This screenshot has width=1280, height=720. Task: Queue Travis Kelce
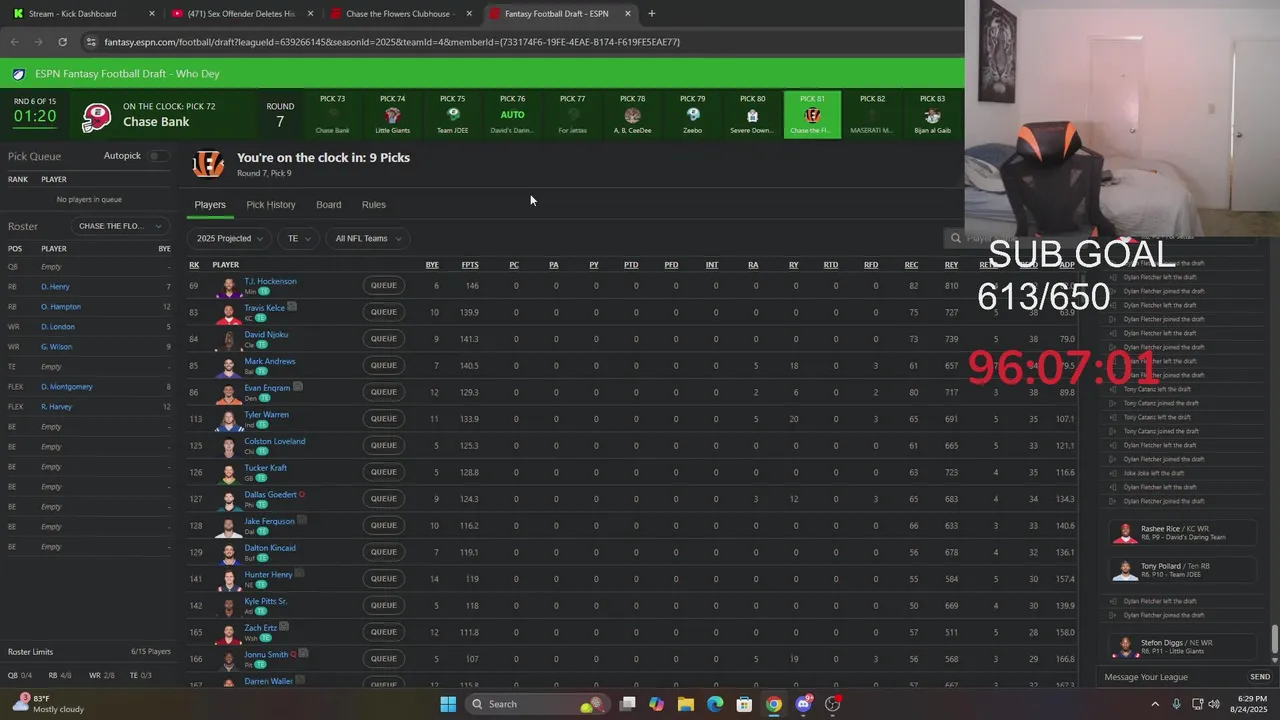pos(384,312)
